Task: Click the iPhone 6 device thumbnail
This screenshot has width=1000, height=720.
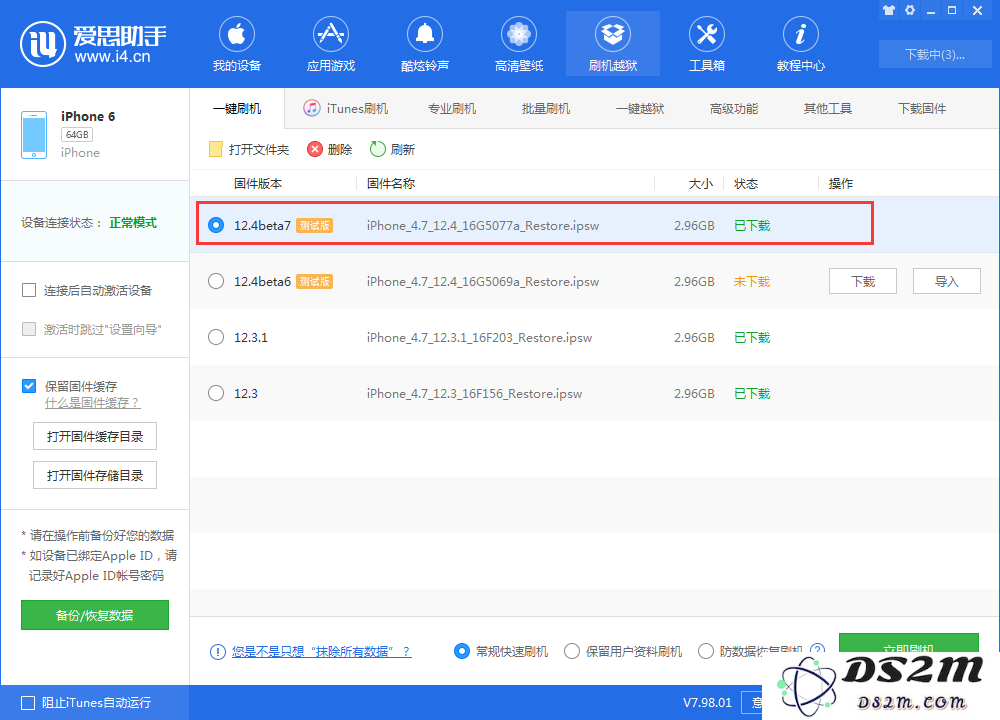Action: pyautogui.click(x=34, y=135)
